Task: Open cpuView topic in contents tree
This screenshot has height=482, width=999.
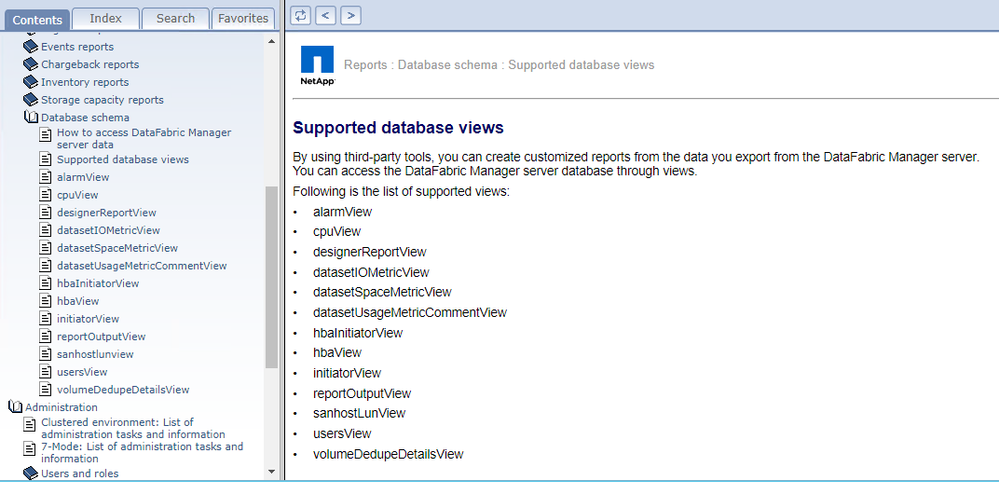Action: point(78,195)
